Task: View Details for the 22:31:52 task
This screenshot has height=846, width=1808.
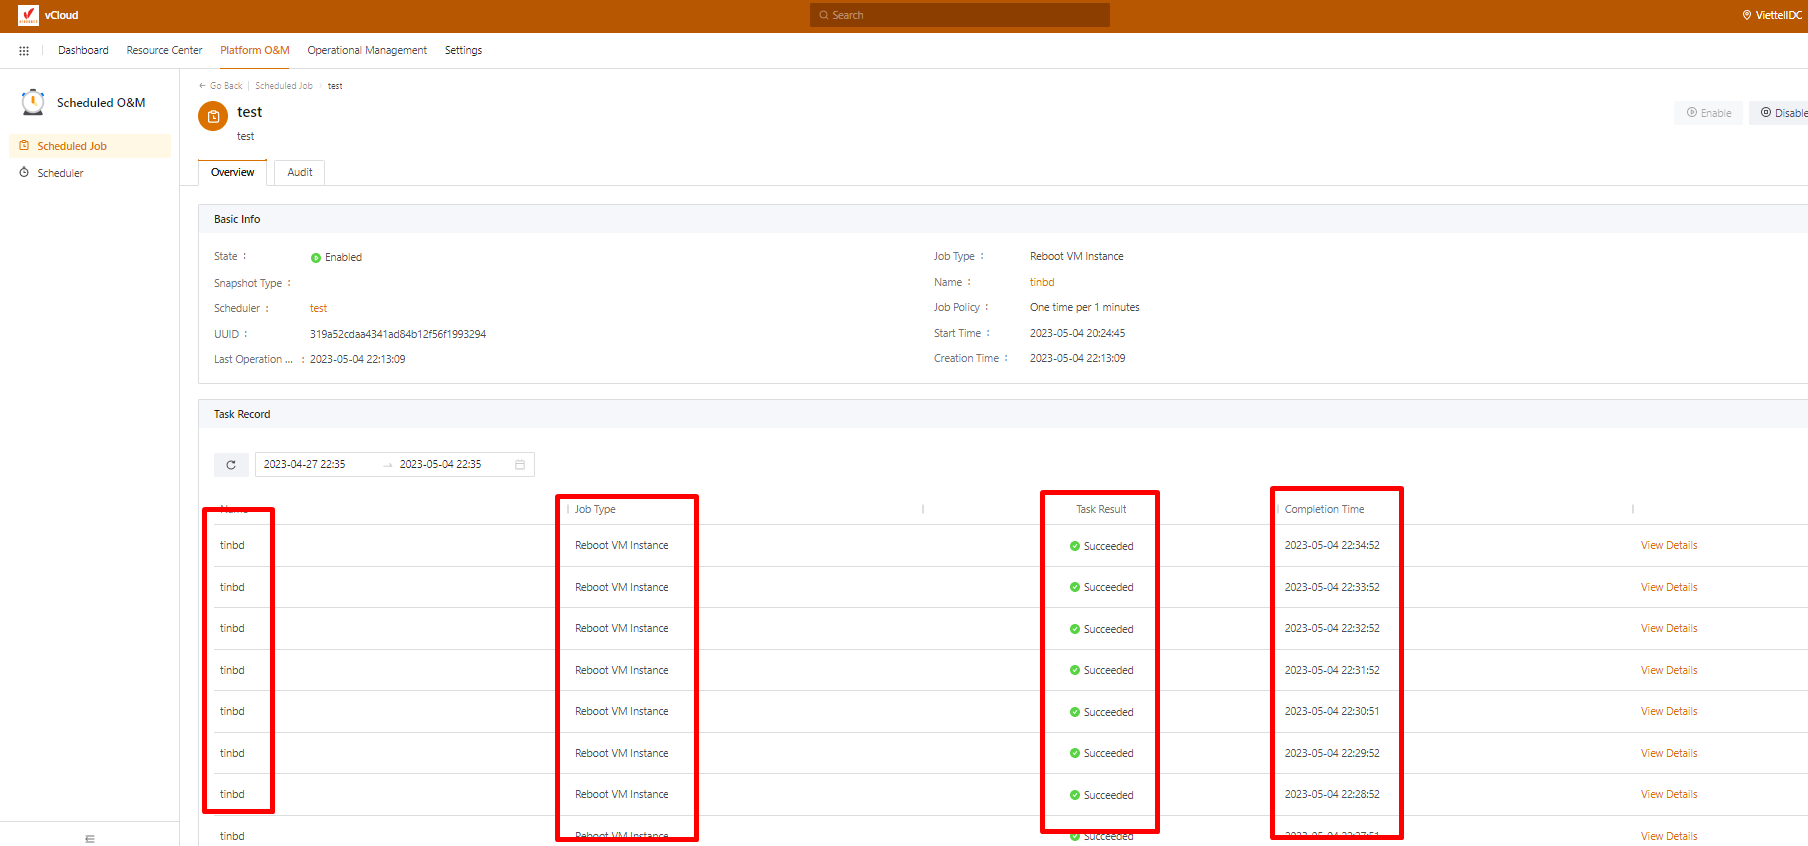Action: pyautogui.click(x=1669, y=670)
